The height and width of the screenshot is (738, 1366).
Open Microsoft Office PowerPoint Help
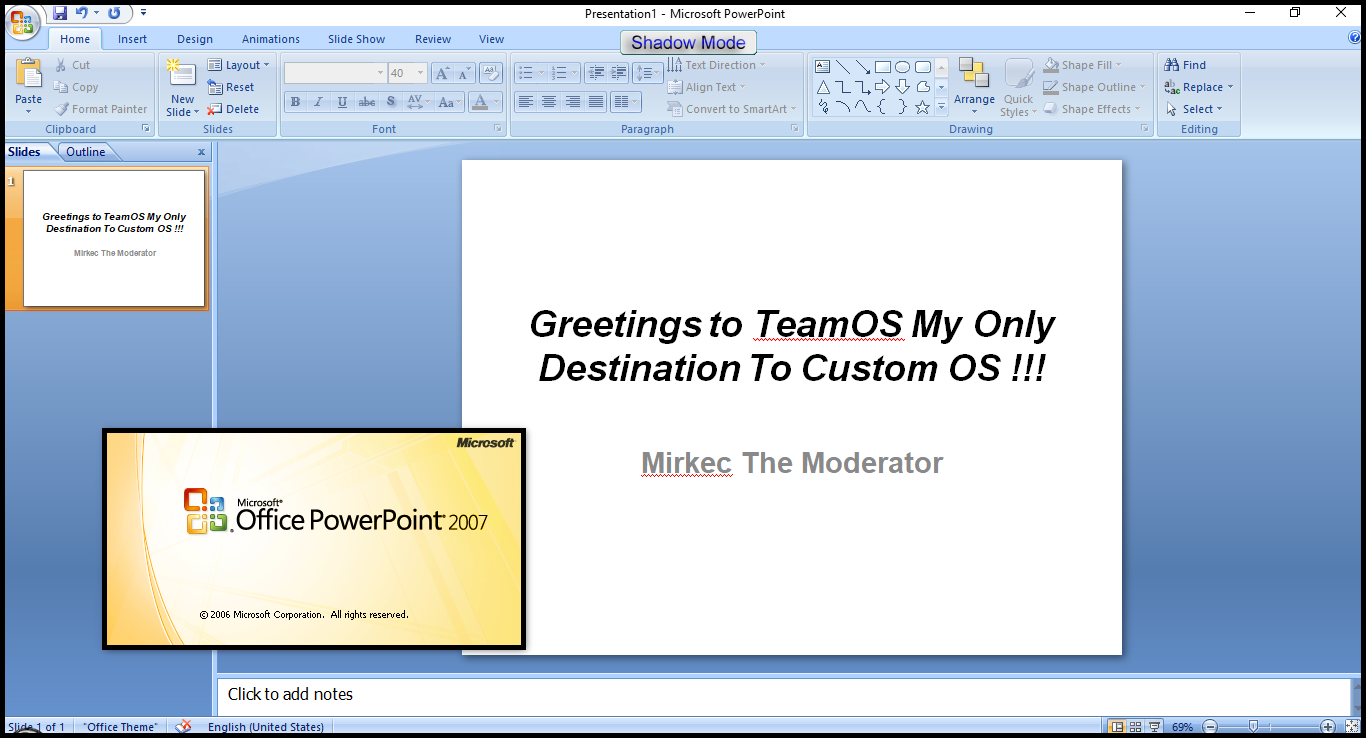pyautogui.click(x=1355, y=38)
